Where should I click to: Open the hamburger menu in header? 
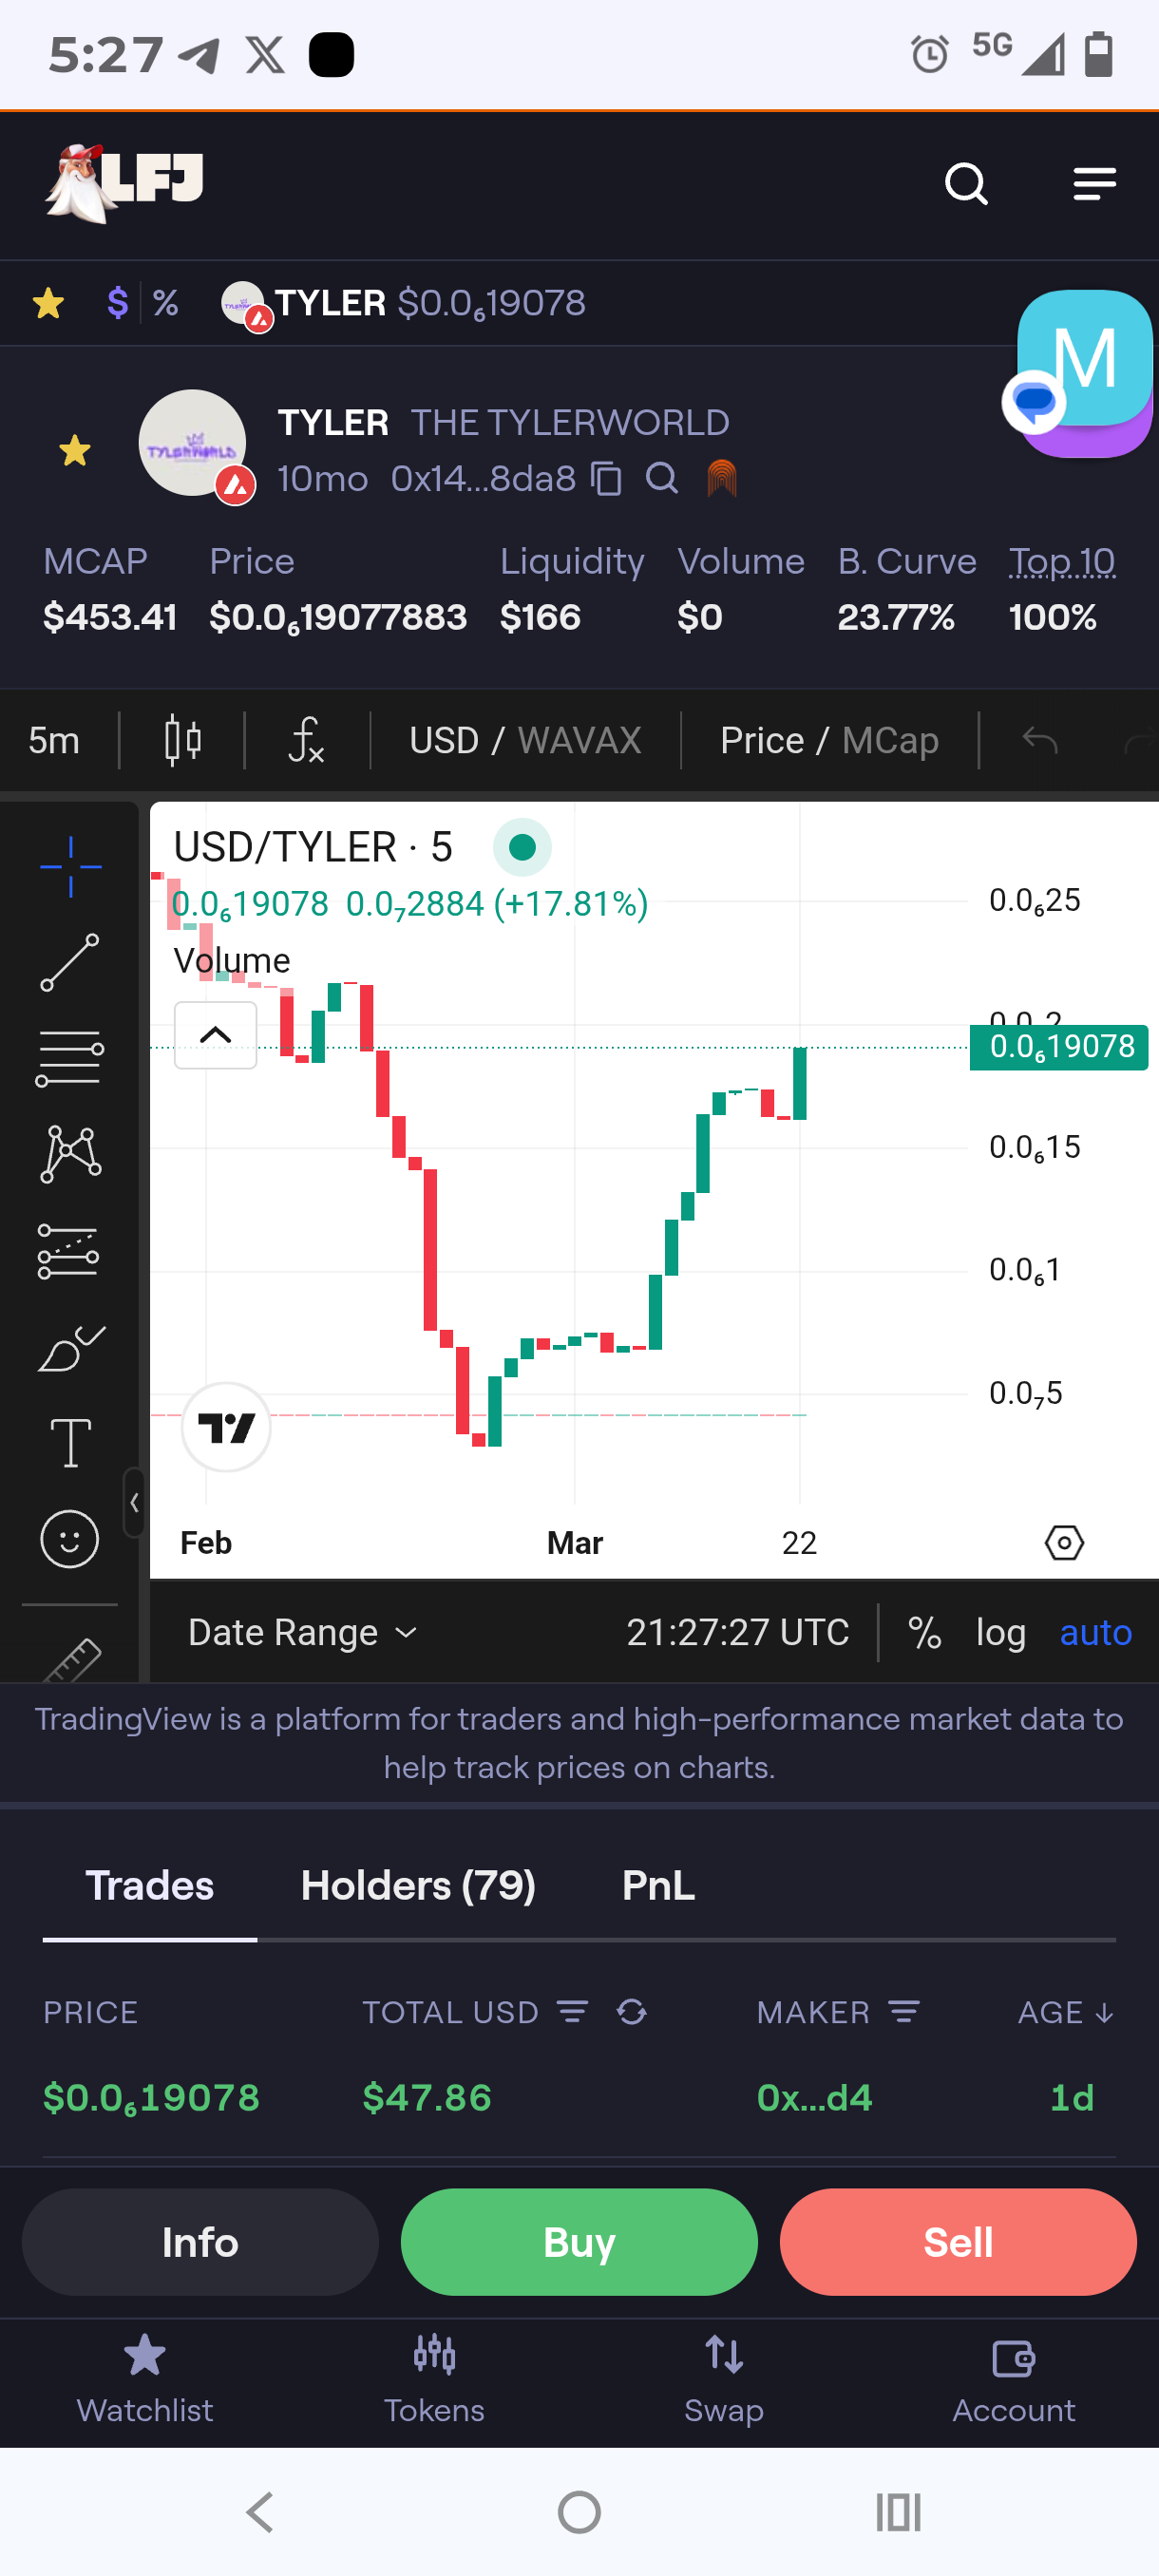click(x=1094, y=184)
